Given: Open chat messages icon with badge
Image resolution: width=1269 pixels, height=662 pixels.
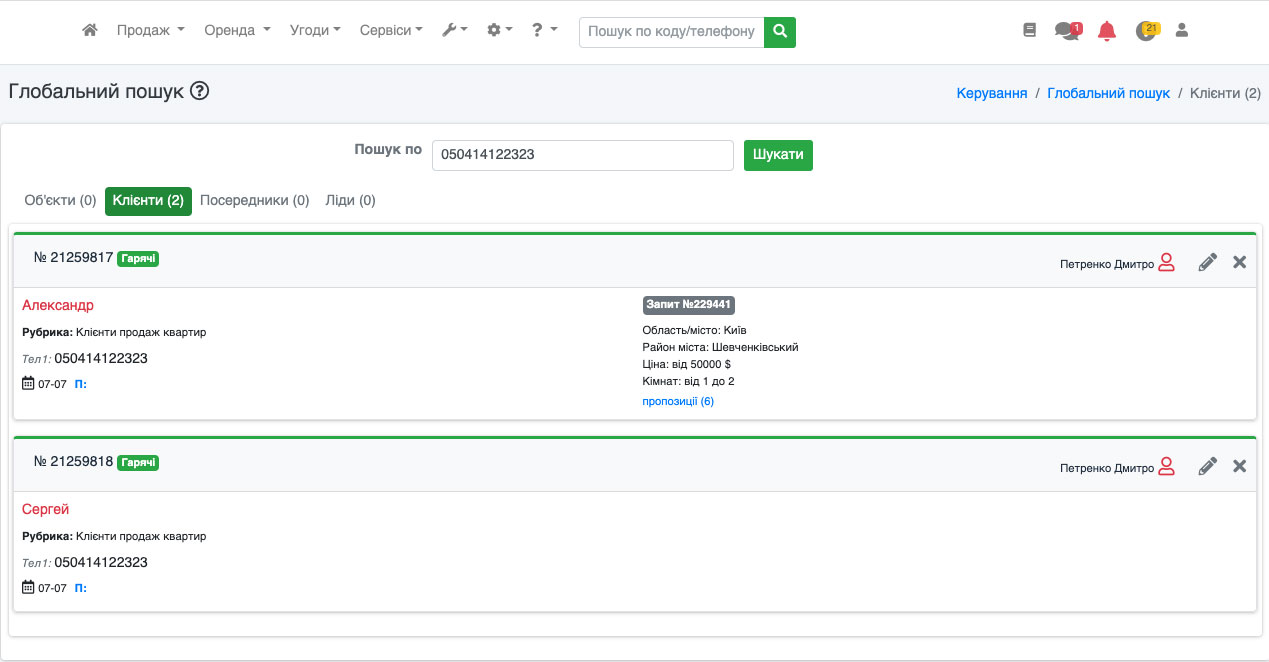Looking at the screenshot, I should (x=1066, y=31).
